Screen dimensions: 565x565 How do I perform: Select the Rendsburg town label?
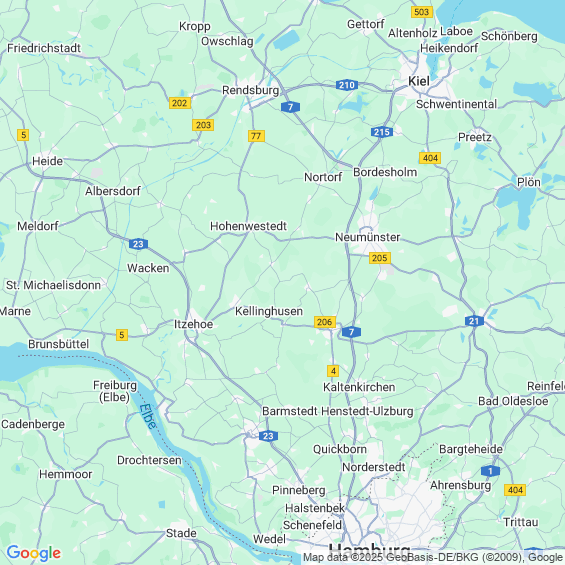click(x=250, y=90)
